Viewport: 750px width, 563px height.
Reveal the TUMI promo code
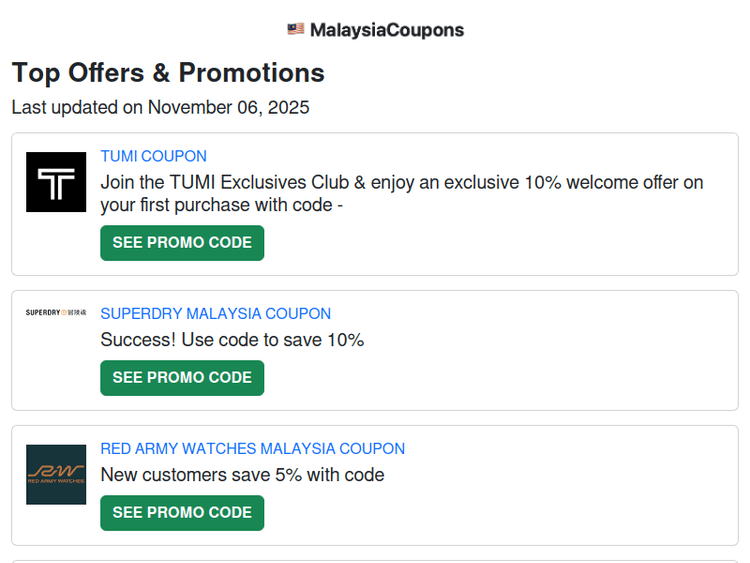182,243
